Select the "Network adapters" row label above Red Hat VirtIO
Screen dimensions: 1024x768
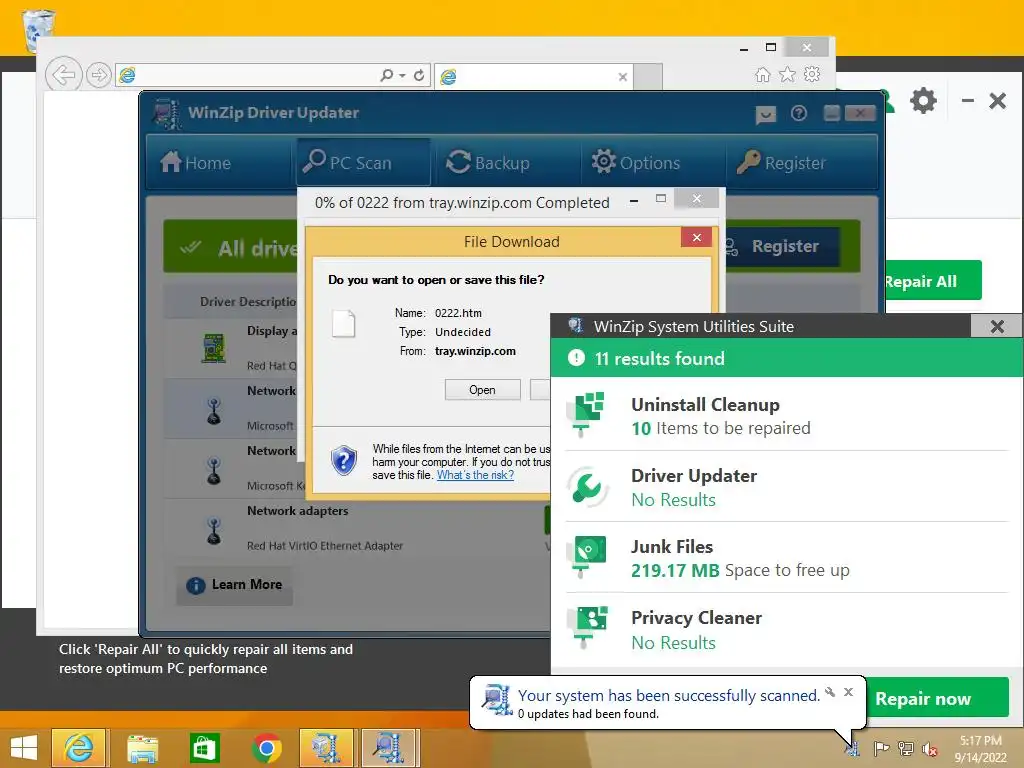coord(297,511)
